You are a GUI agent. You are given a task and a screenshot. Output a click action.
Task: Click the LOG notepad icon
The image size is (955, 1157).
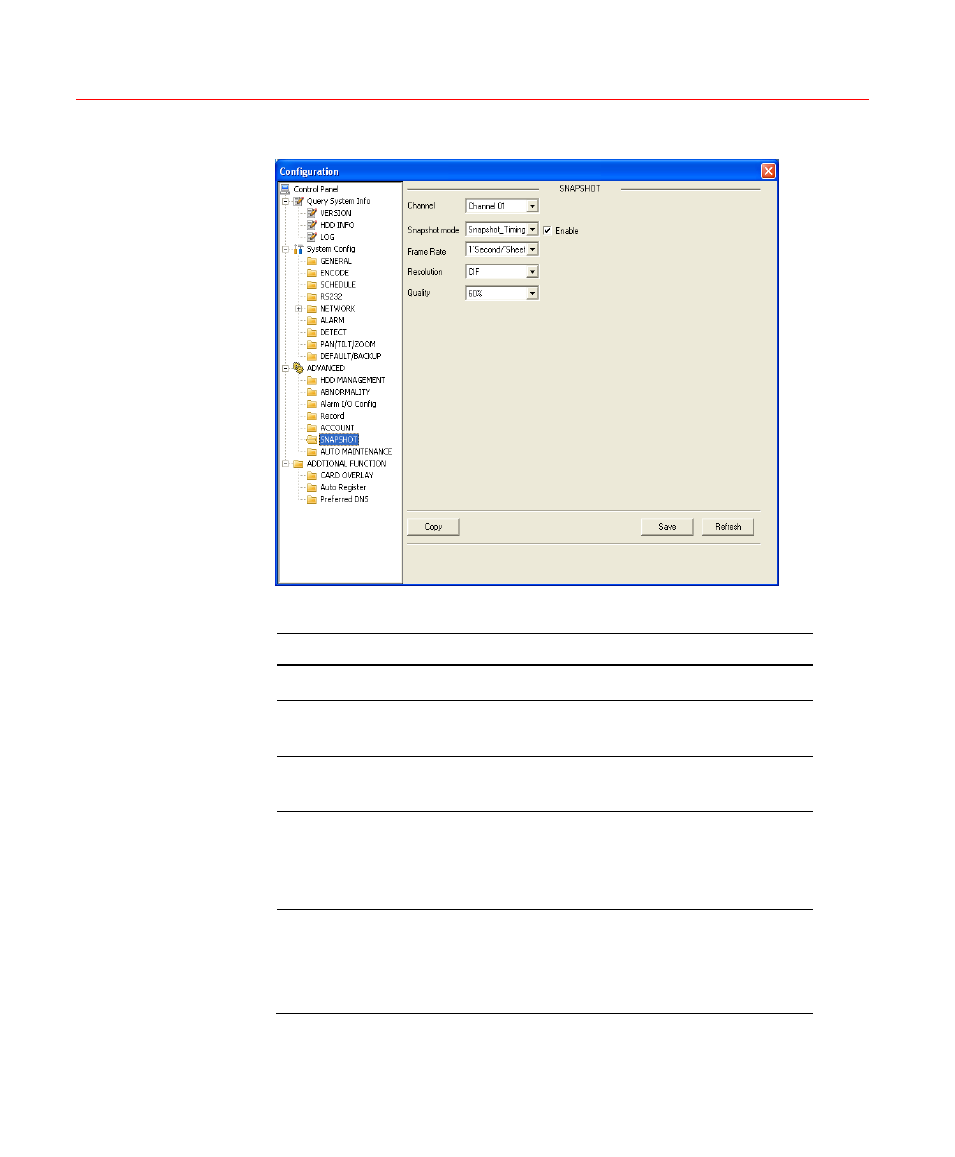311,237
